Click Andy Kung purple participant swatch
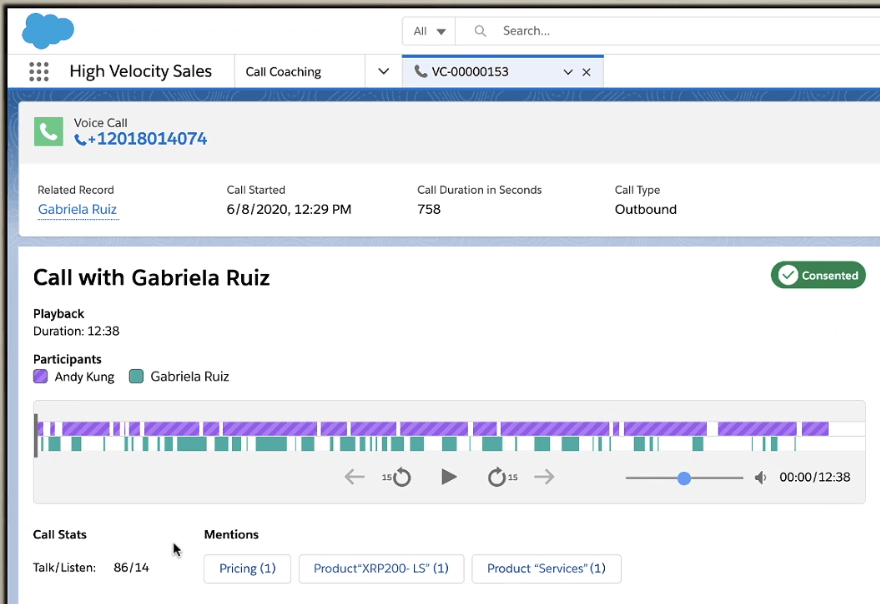 point(40,376)
